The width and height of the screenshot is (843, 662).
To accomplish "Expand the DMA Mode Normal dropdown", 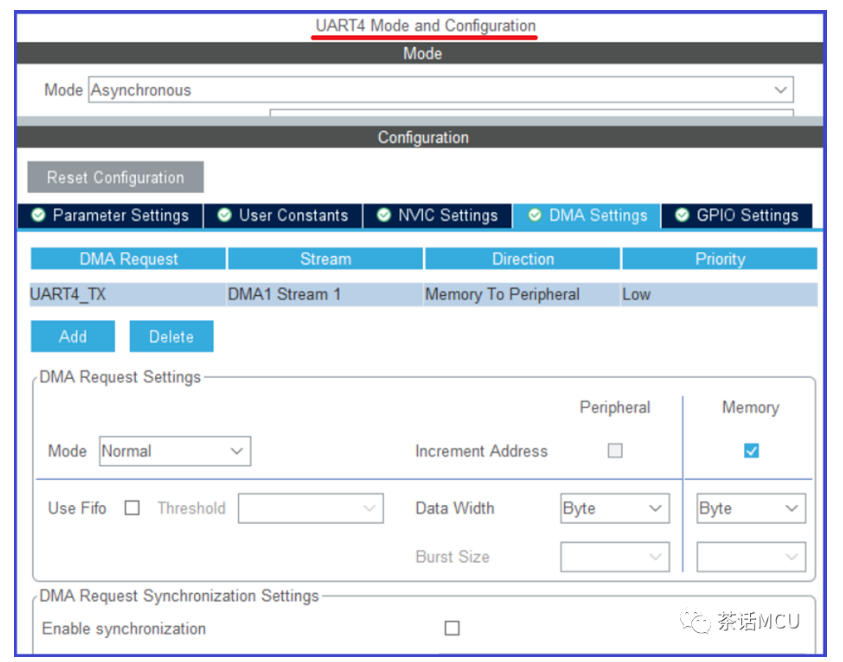I will tap(175, 451).
